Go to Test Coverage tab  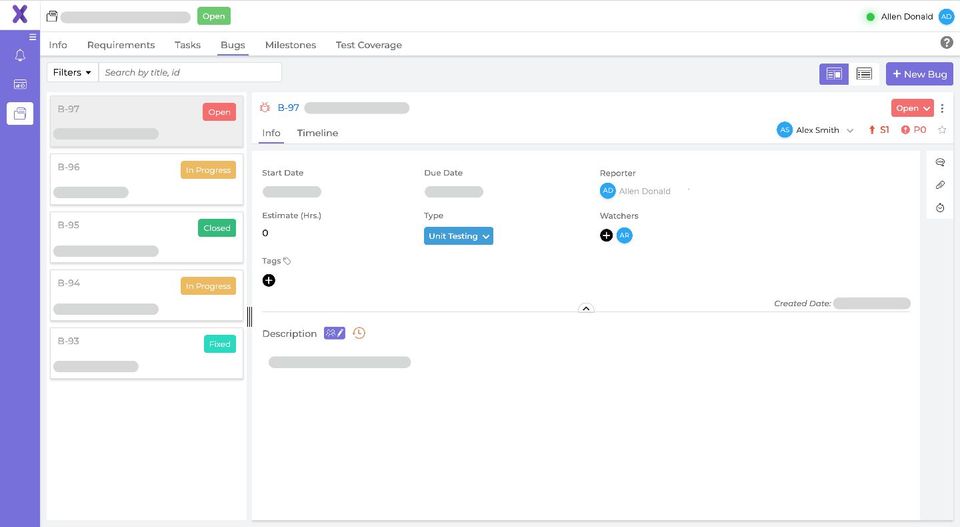point(369,45)
